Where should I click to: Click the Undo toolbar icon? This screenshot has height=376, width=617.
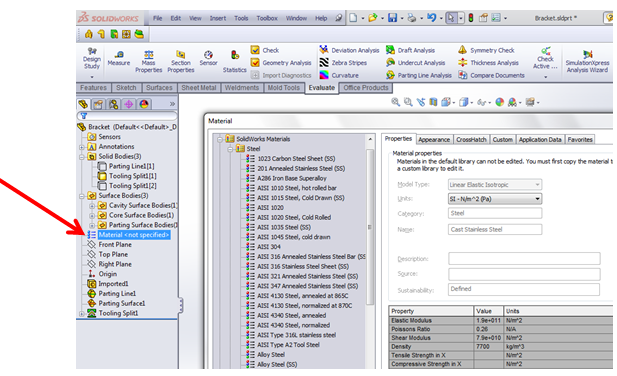click(432, 18)
